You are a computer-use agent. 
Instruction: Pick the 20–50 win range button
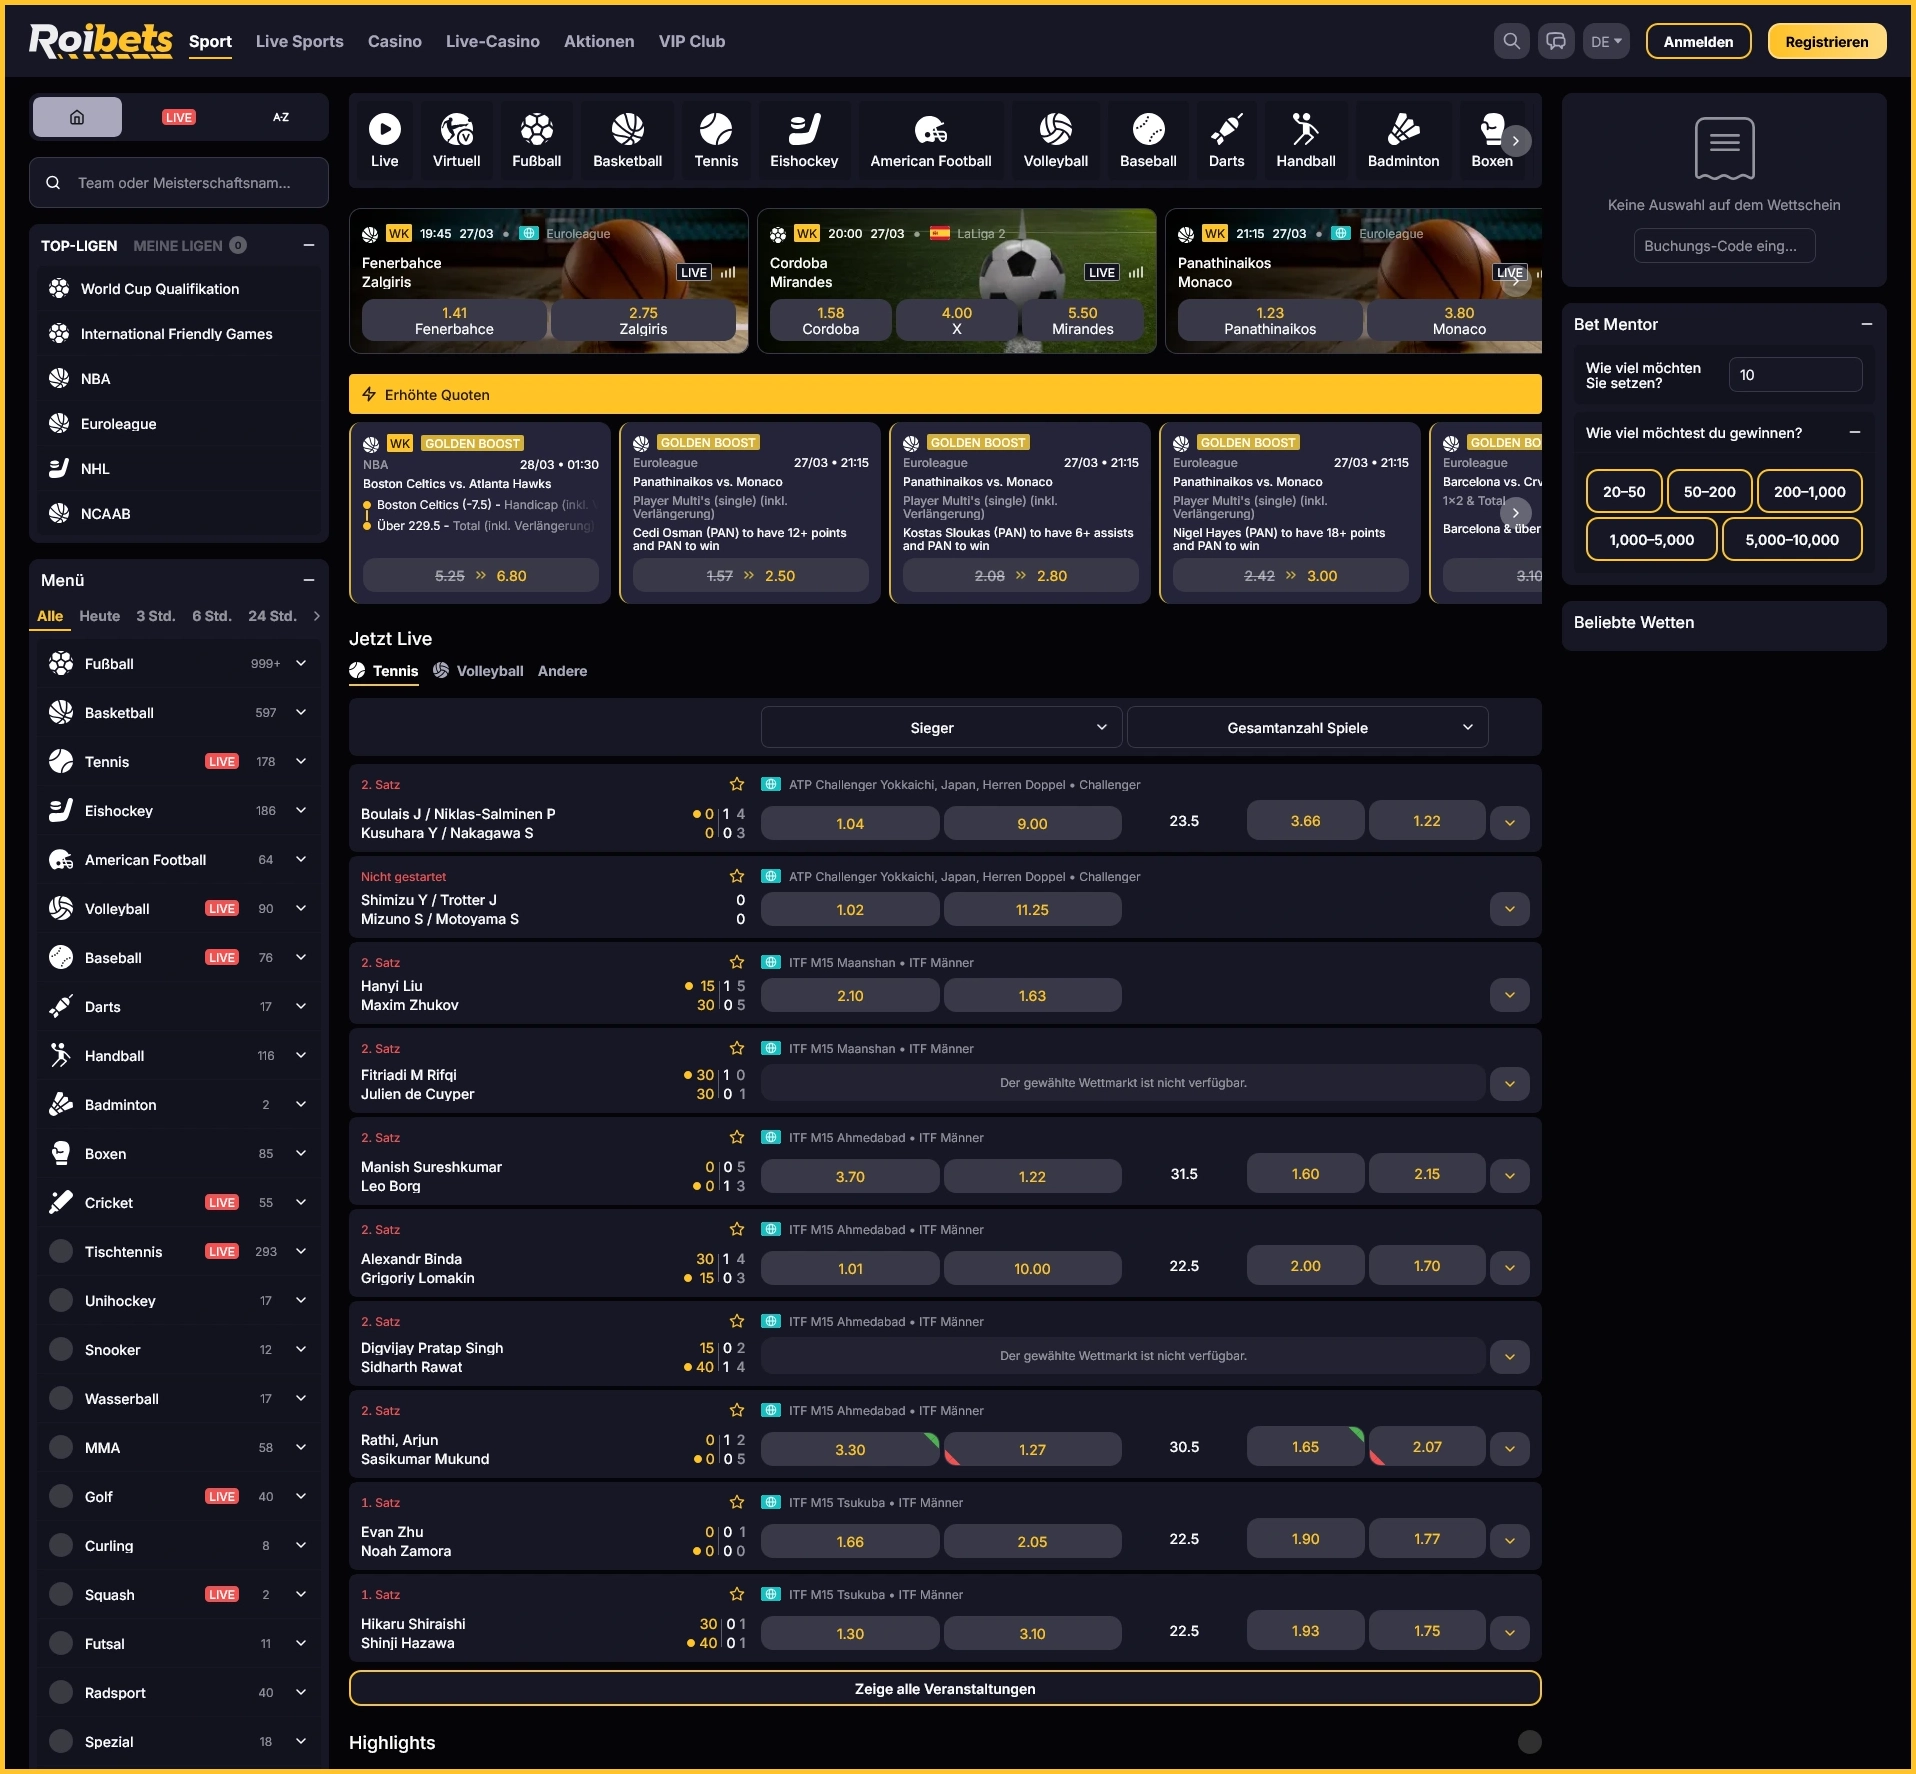click(1623, 491)
